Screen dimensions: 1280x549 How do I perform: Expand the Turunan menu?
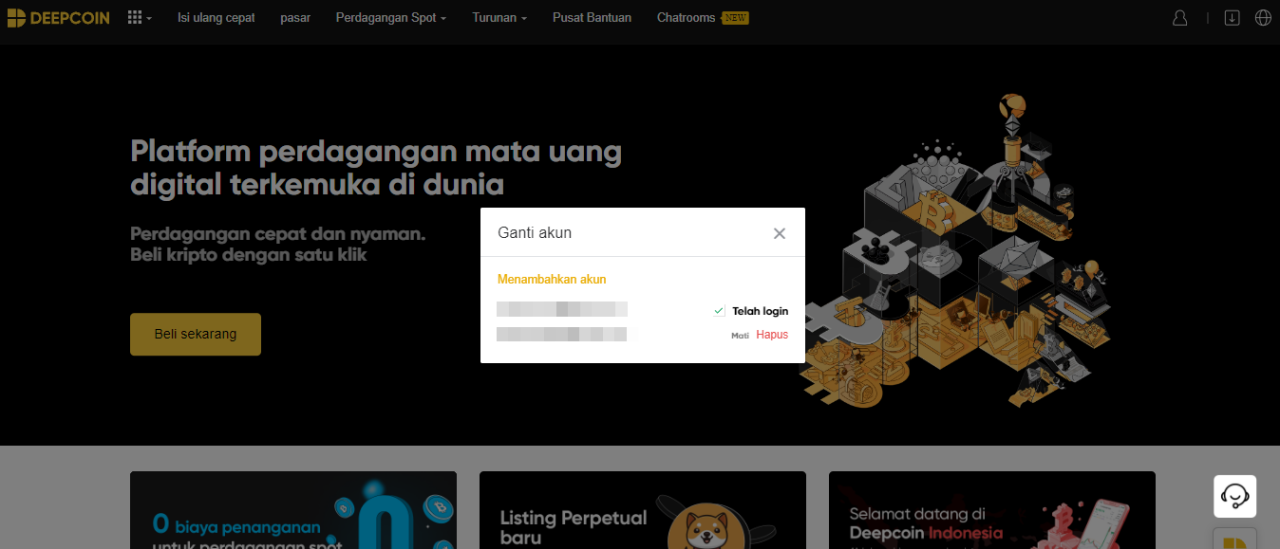coord(499,18)
